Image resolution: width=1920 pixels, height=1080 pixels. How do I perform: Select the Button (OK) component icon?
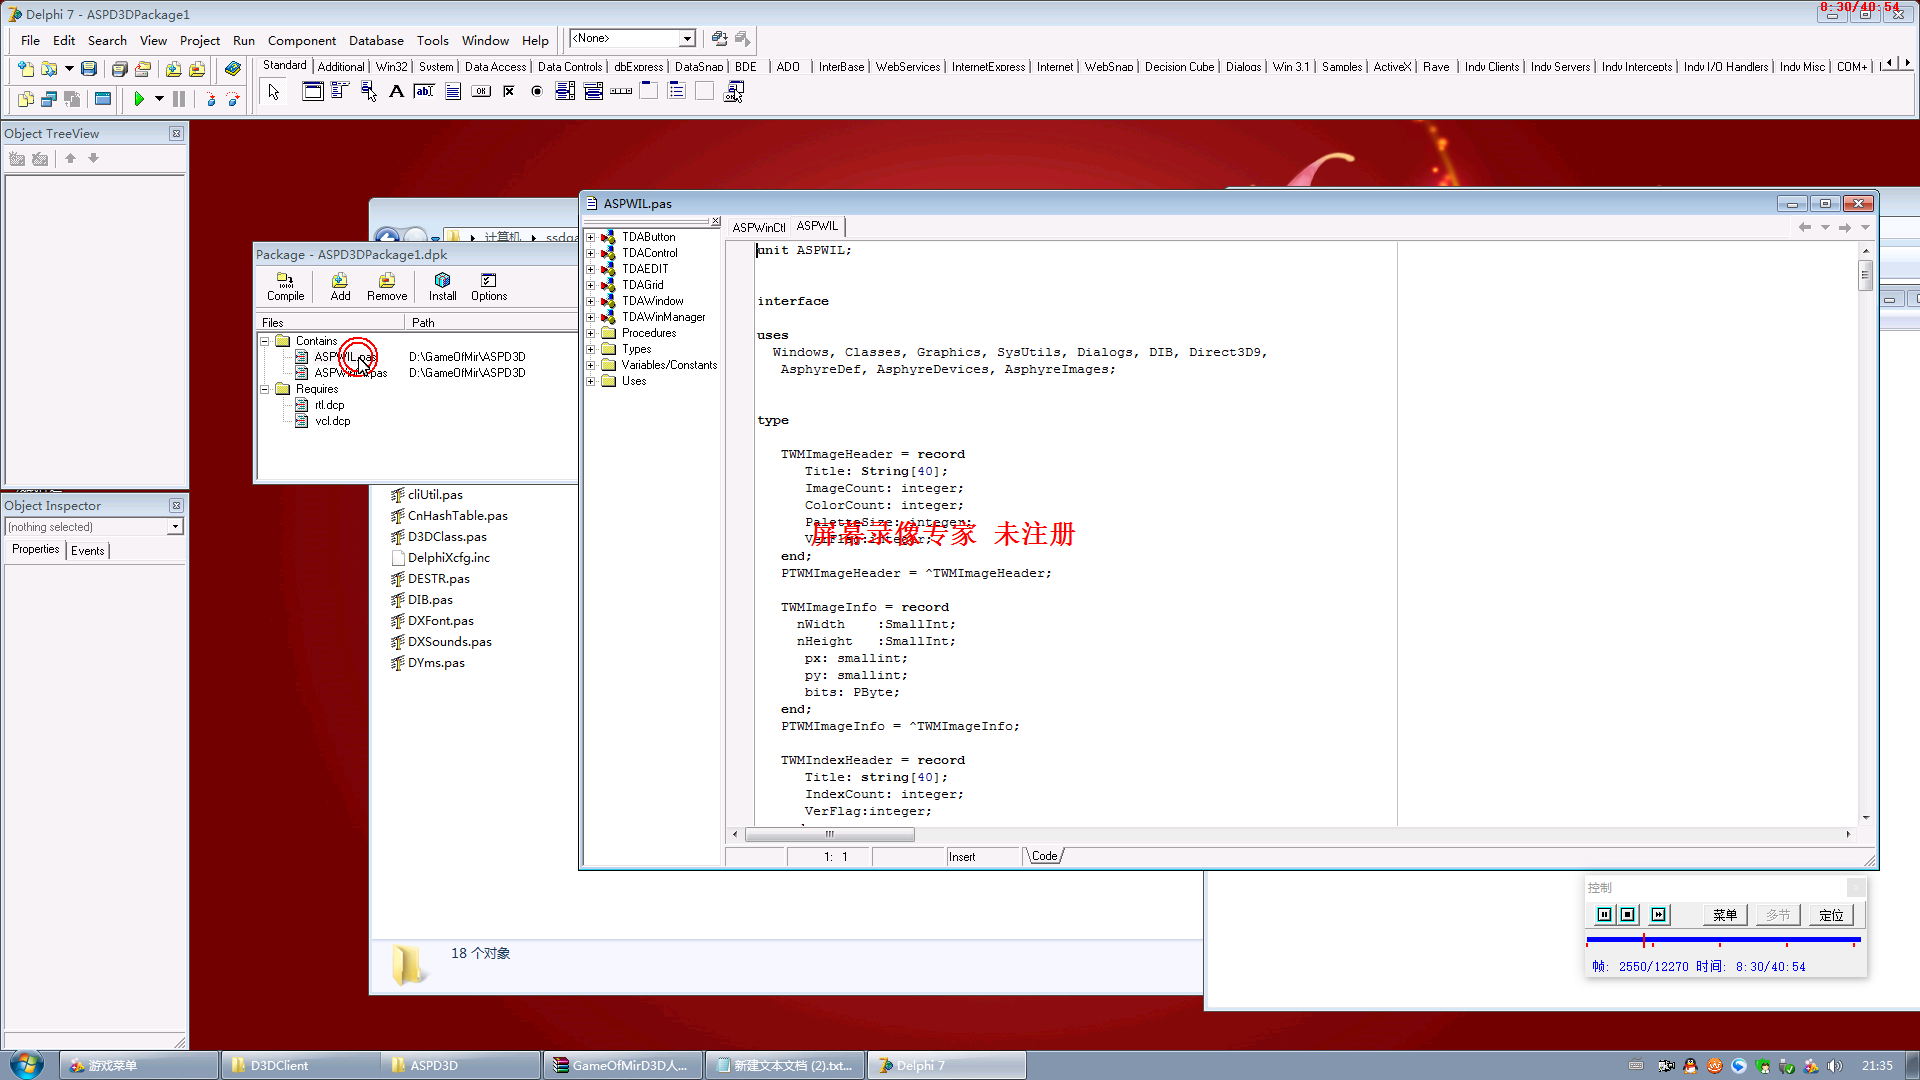480,91
